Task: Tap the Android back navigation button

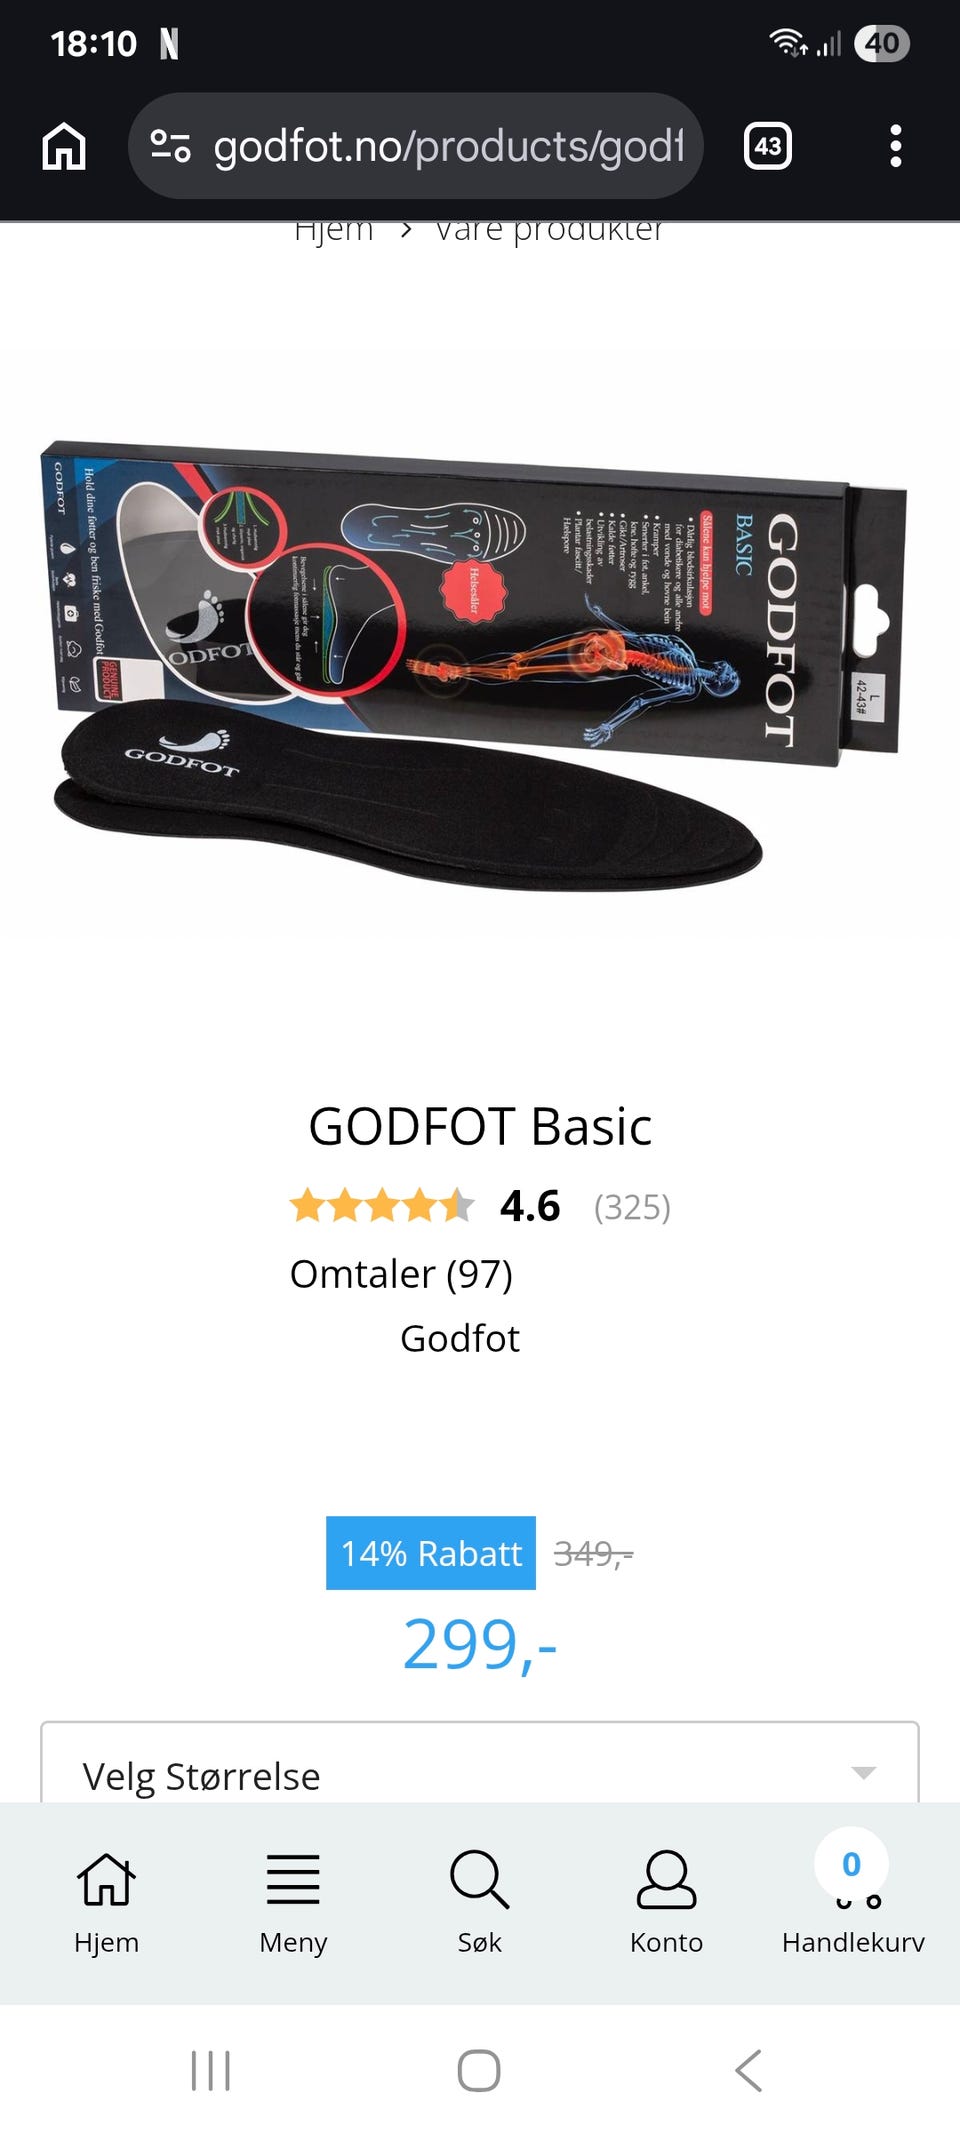Action: [x=748, y=2070]
